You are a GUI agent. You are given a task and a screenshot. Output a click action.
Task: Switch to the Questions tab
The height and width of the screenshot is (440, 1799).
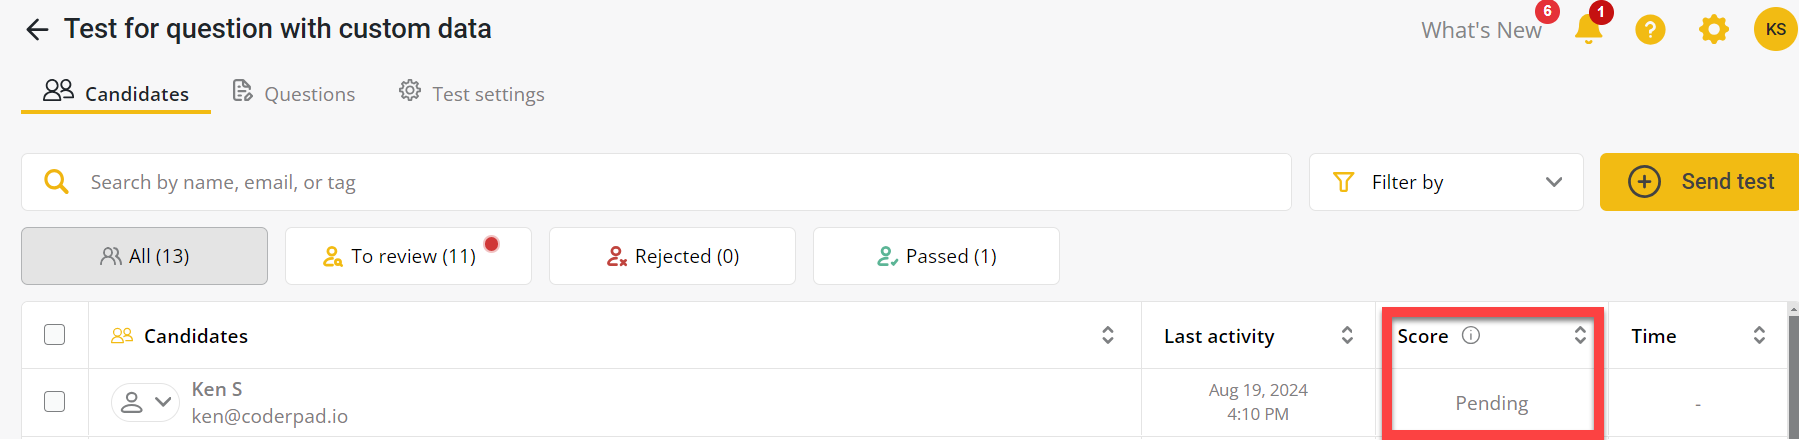click(294, 94)
